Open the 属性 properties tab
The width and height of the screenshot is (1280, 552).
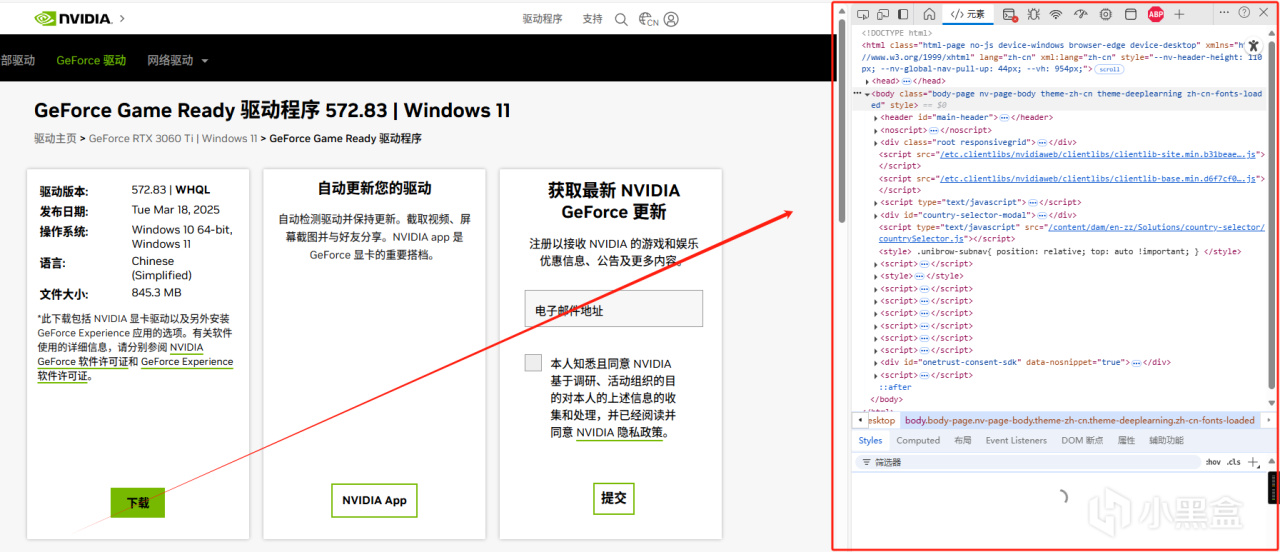1126,440
